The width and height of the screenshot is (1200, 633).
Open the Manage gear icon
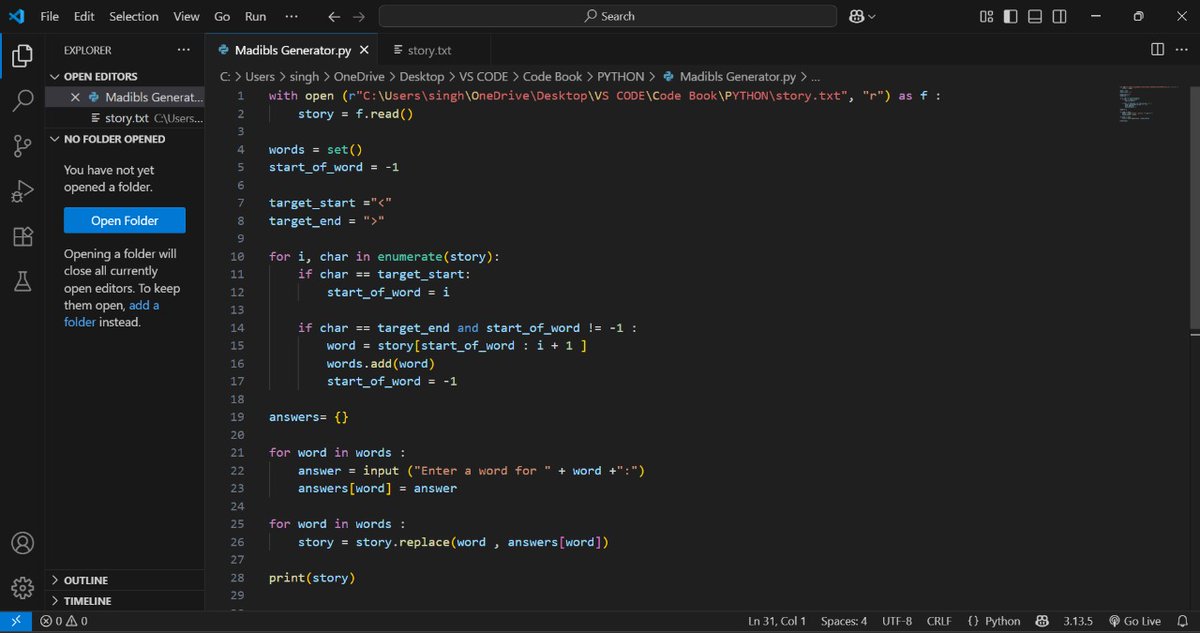click(22, 588)
